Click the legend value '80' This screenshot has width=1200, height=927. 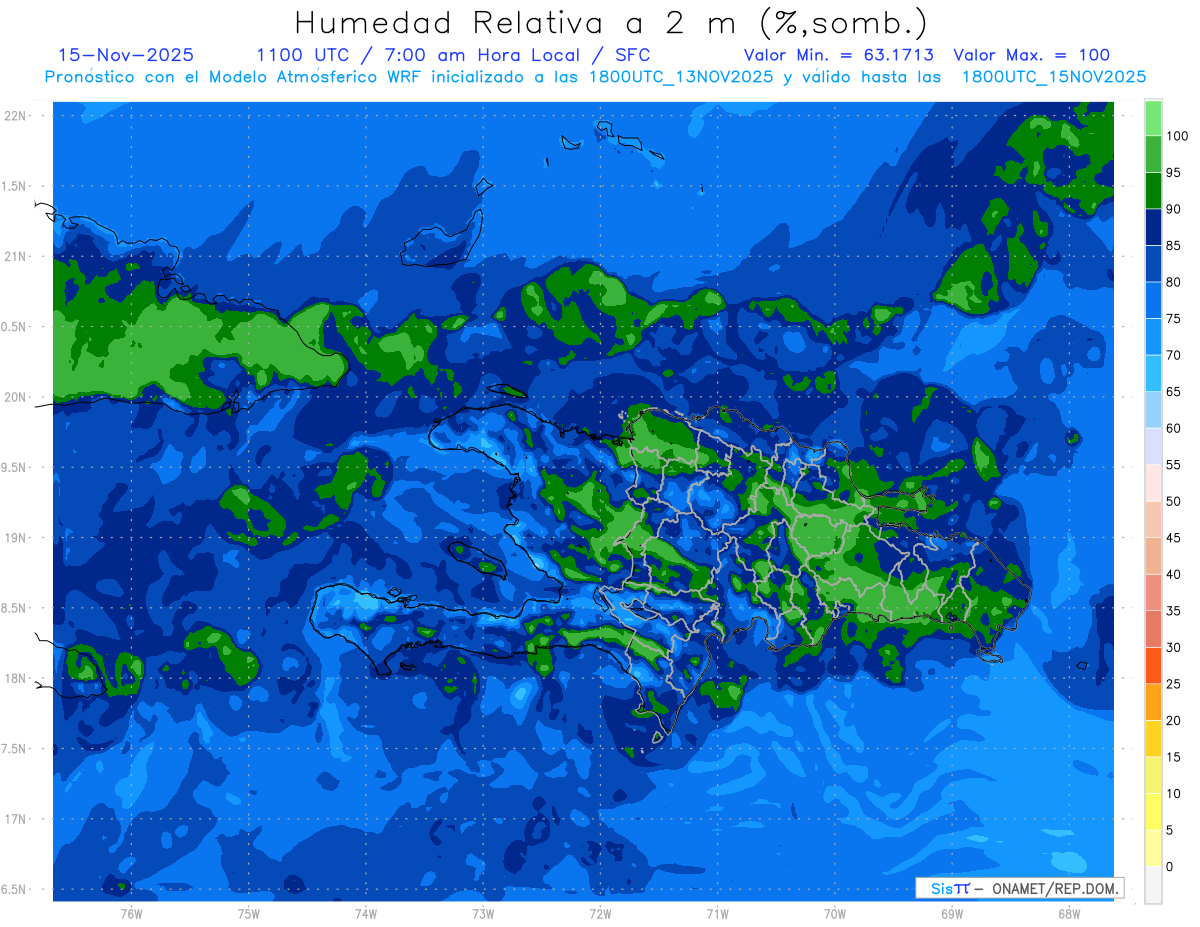[1173, 282]
